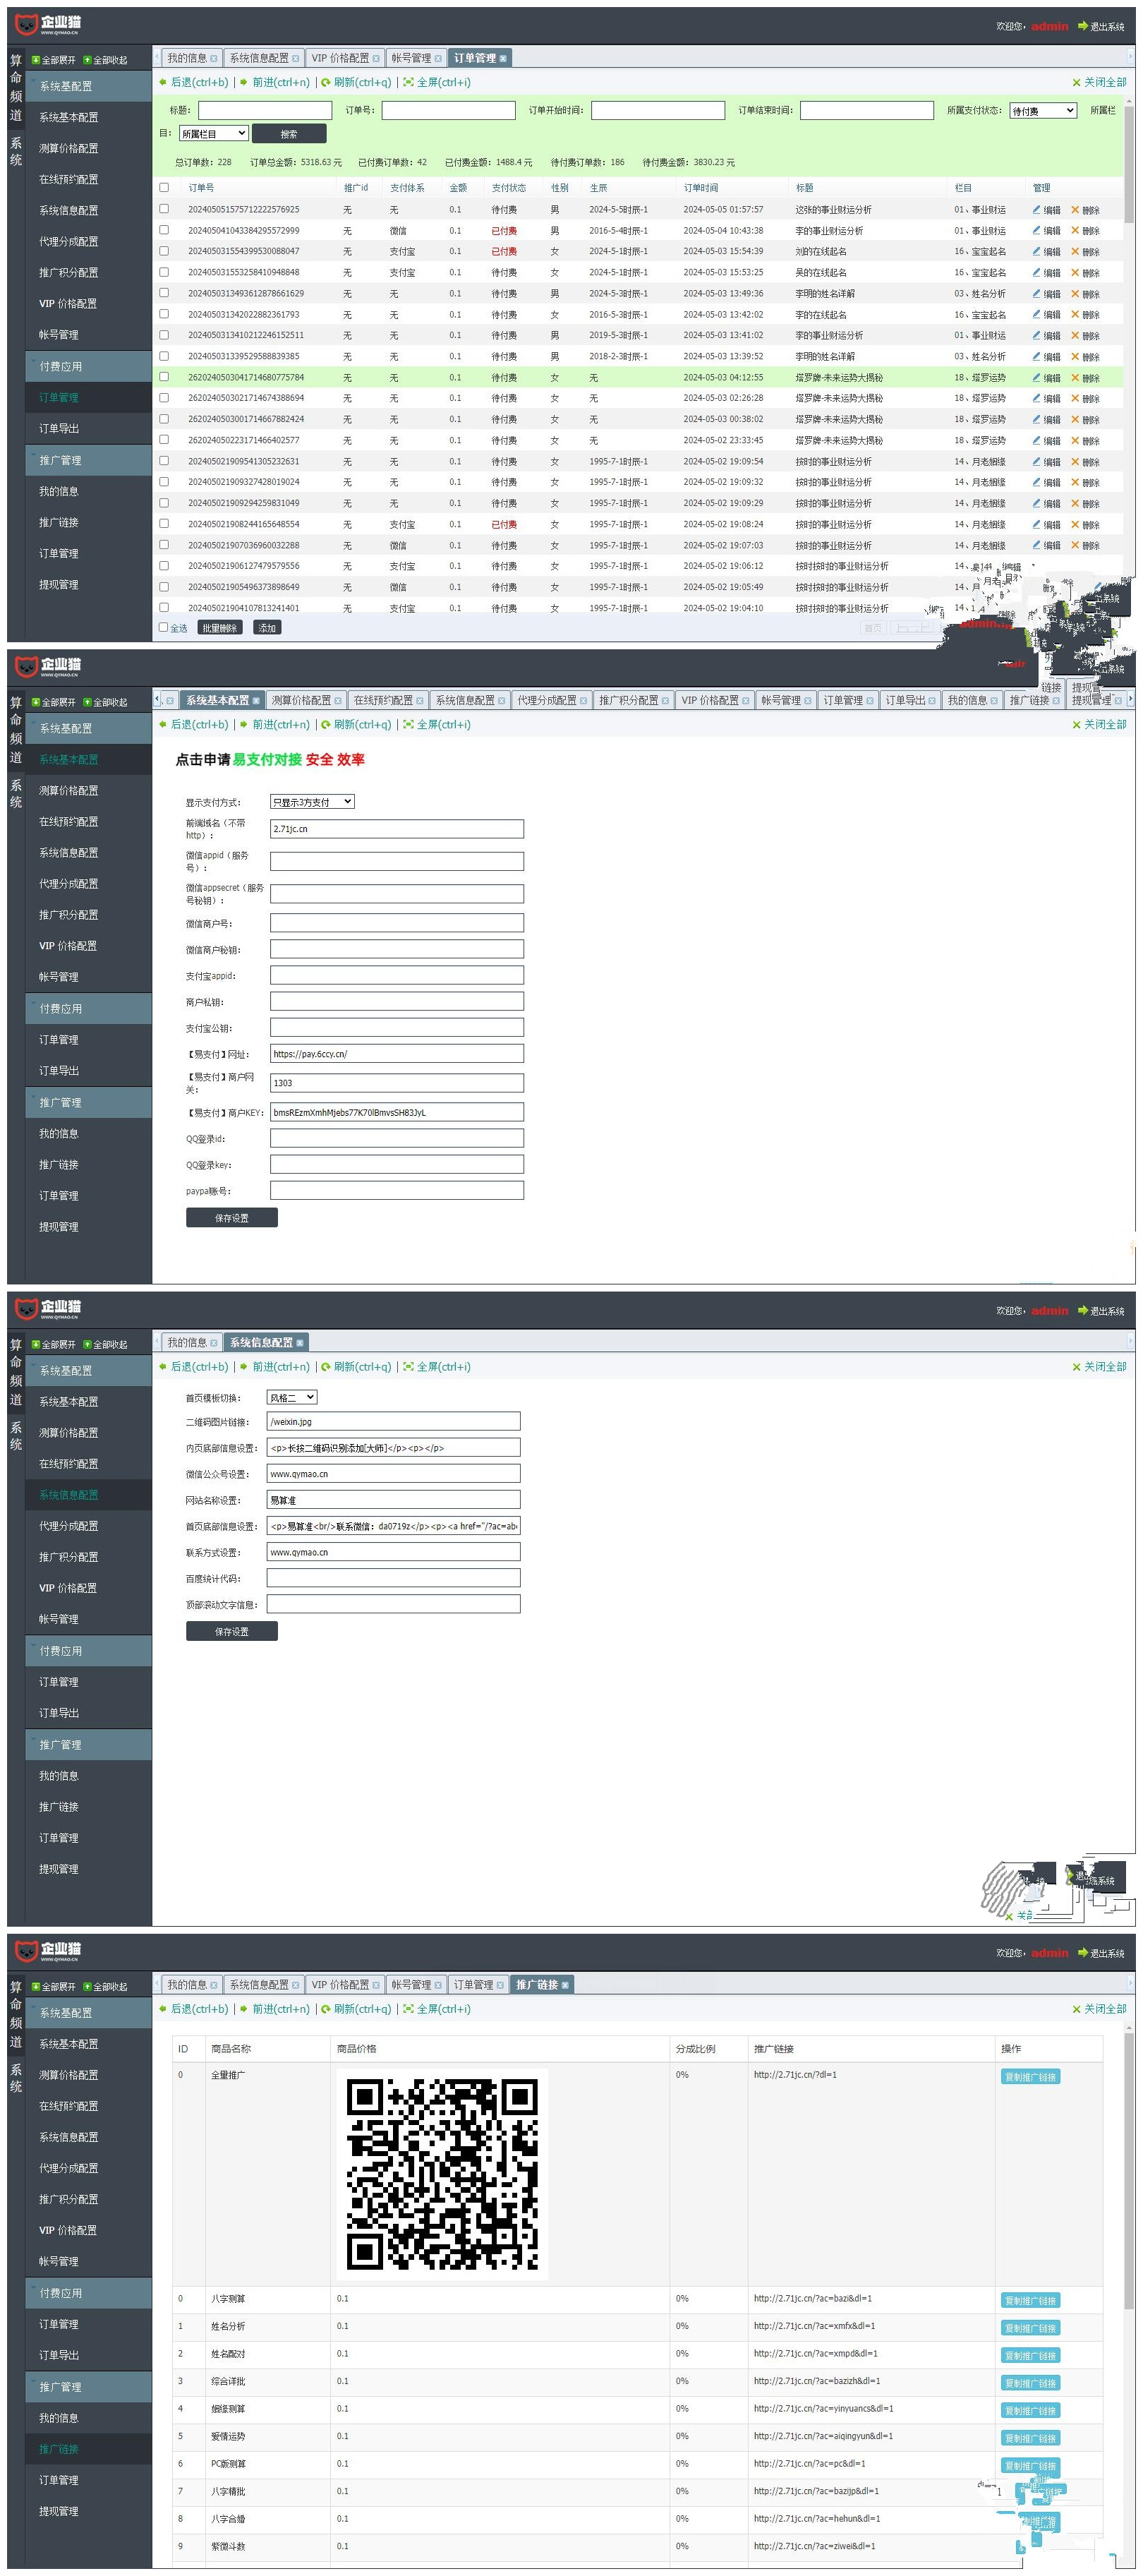Click 企业猫 logo on 订单管理 page

coord(48,24)
